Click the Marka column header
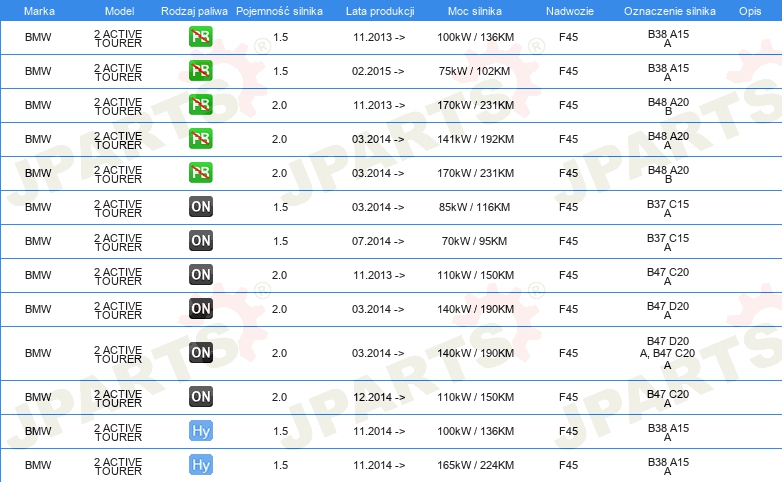This screenshot has height=482, width=782. pyautogui.click(x=39, y=11)
